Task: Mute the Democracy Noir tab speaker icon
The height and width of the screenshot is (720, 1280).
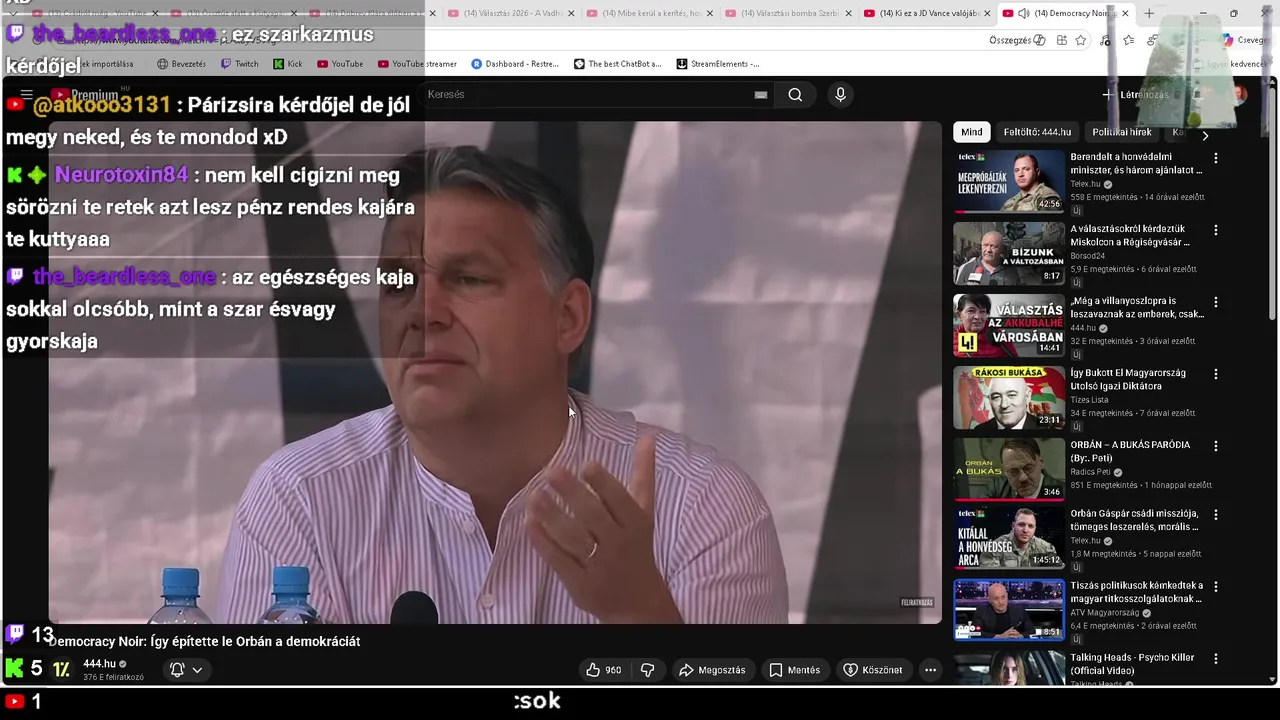Action: point(1023,13)
